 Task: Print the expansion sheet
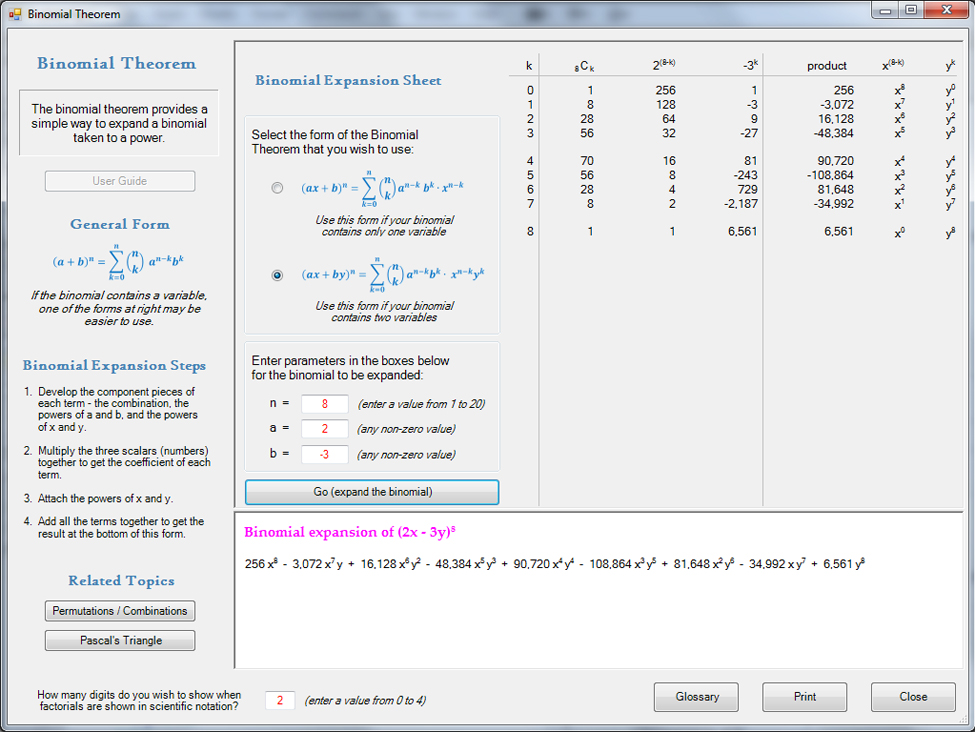coord(804,697)
